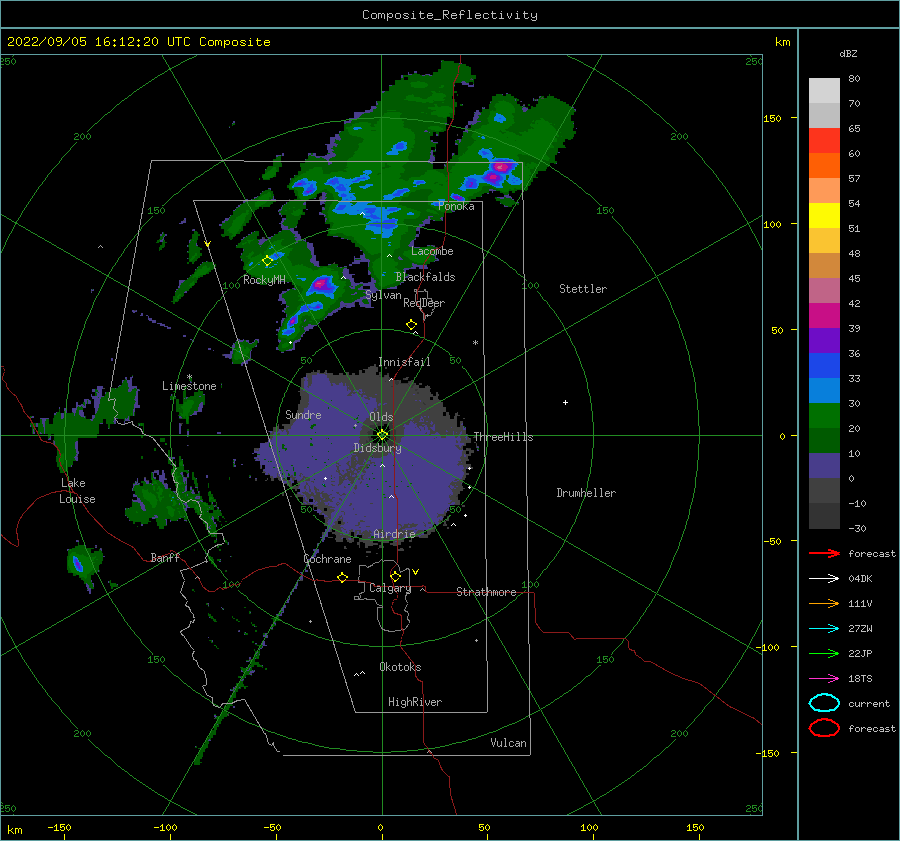This screenshot has height=841, width=900.
Task: Click the yellow diamond marker near RockyMH
Action: [x=267, y=261]
